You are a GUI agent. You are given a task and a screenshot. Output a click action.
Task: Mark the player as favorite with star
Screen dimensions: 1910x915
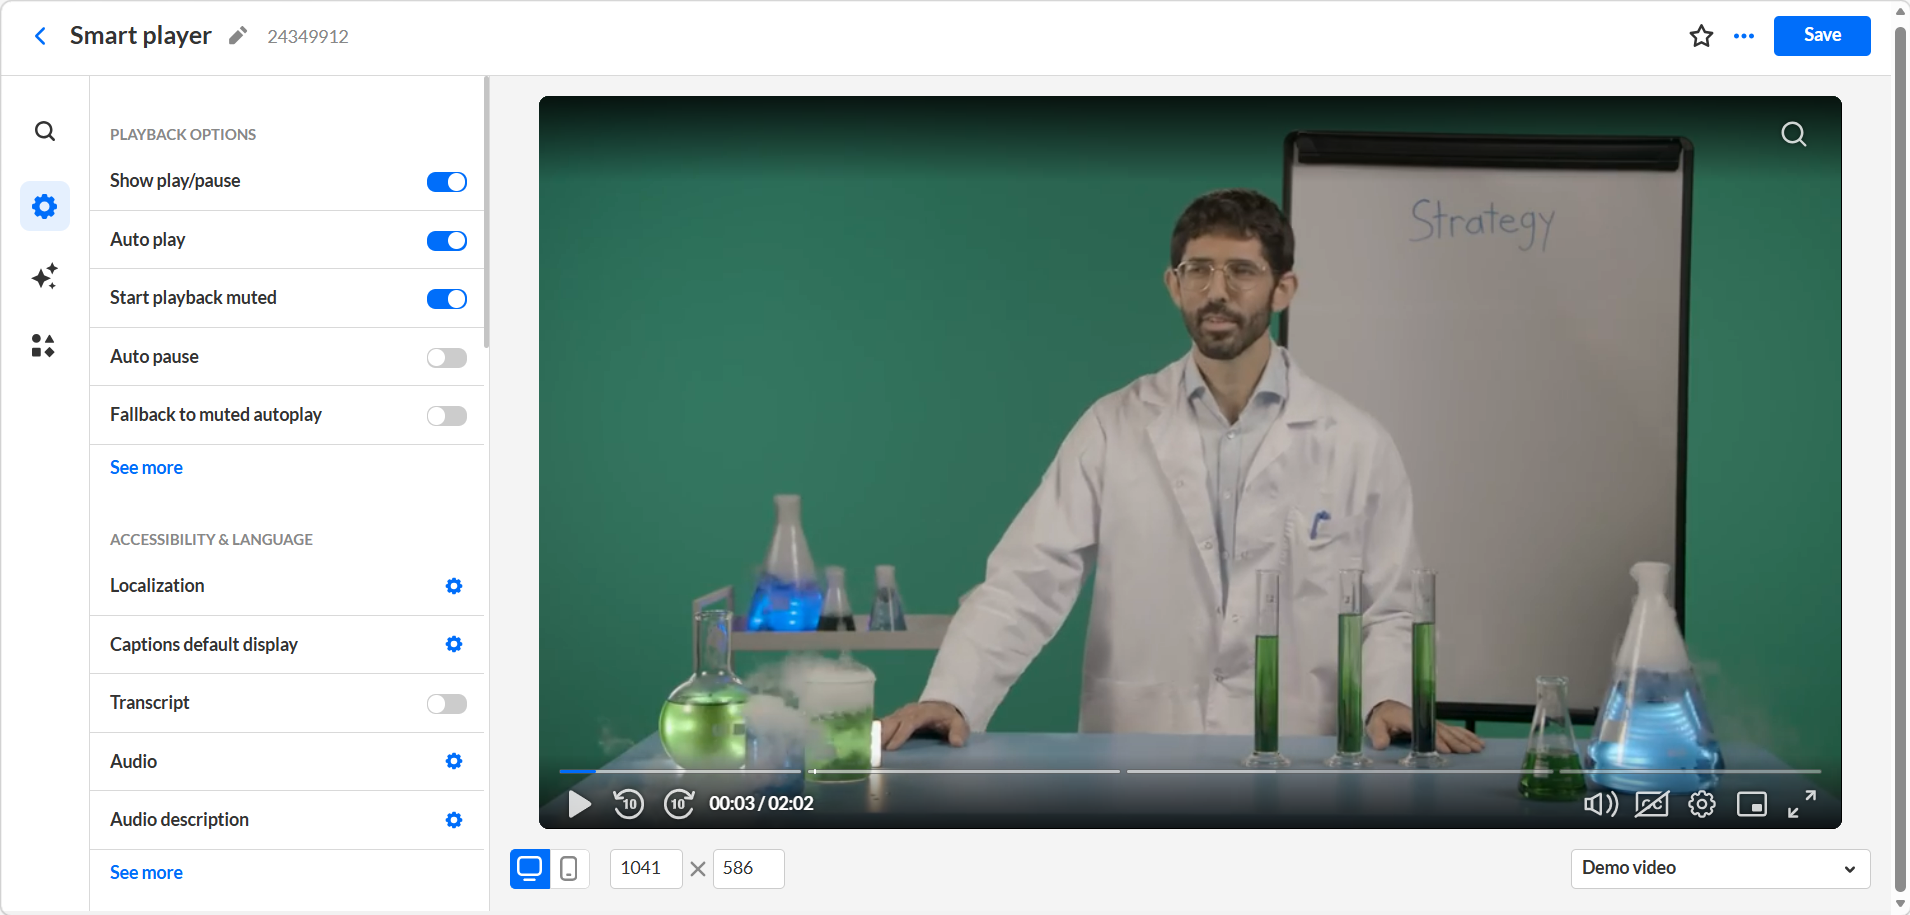pos(1701,36)
